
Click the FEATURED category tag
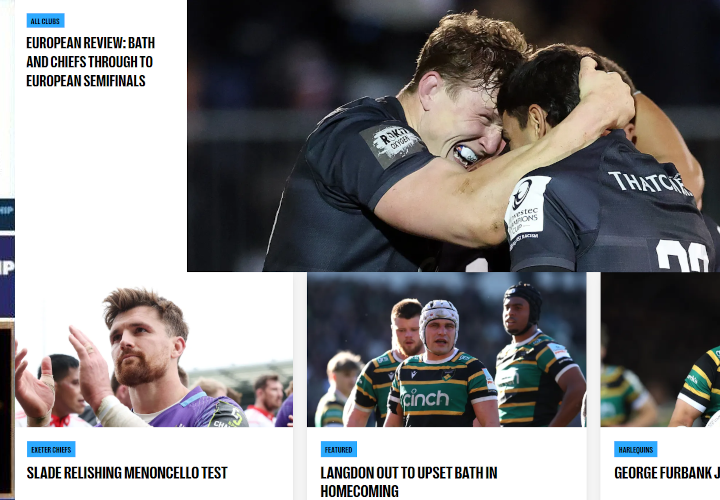click(x=338, y=449)
